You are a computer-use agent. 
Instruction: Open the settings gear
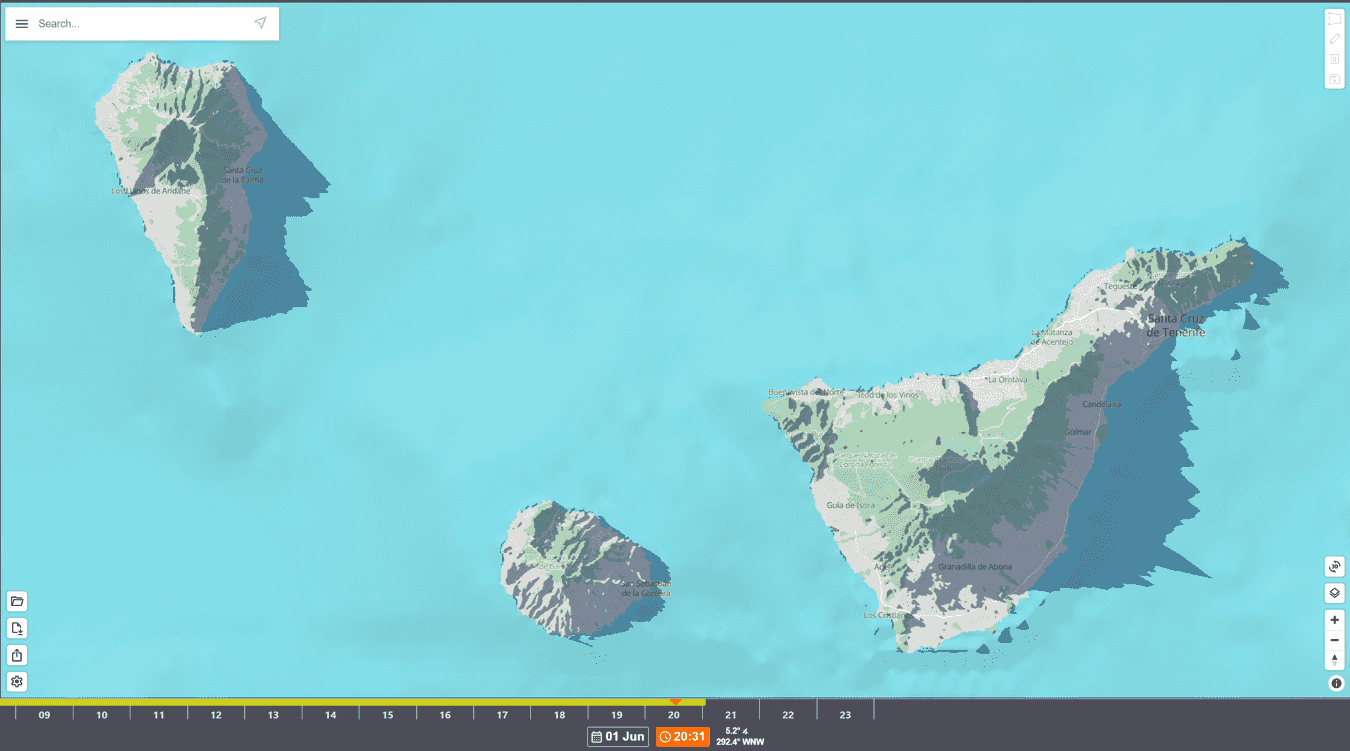point(17,682)
